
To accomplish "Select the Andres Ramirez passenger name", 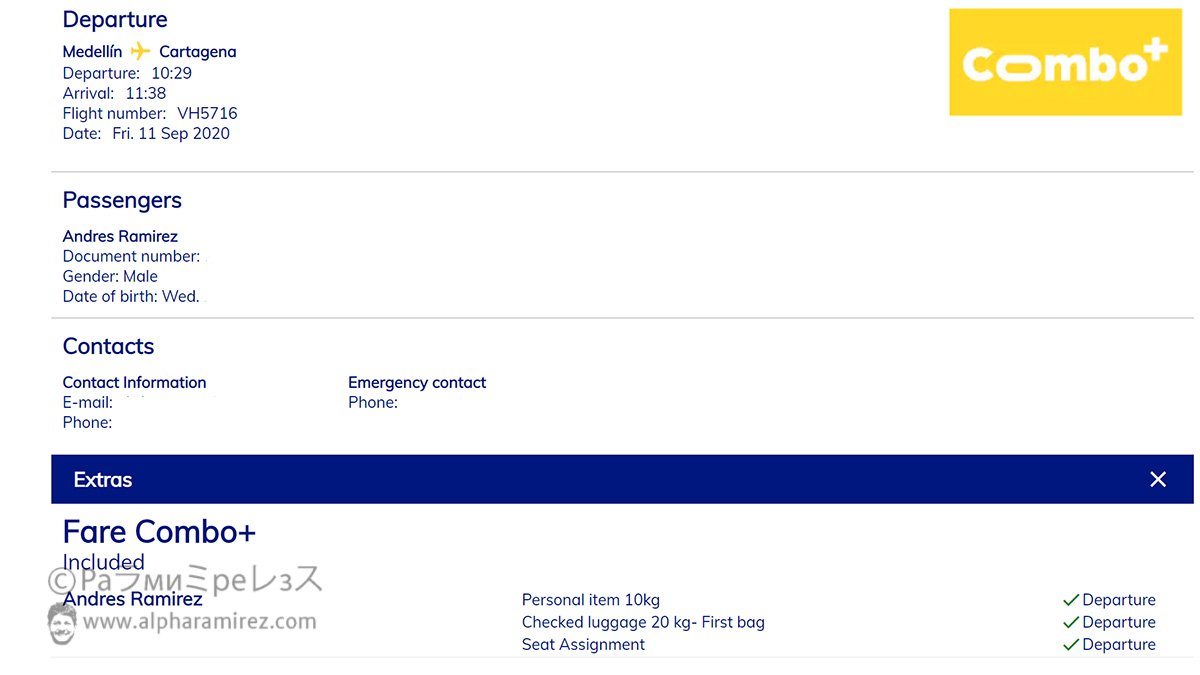I will (120, 236).
